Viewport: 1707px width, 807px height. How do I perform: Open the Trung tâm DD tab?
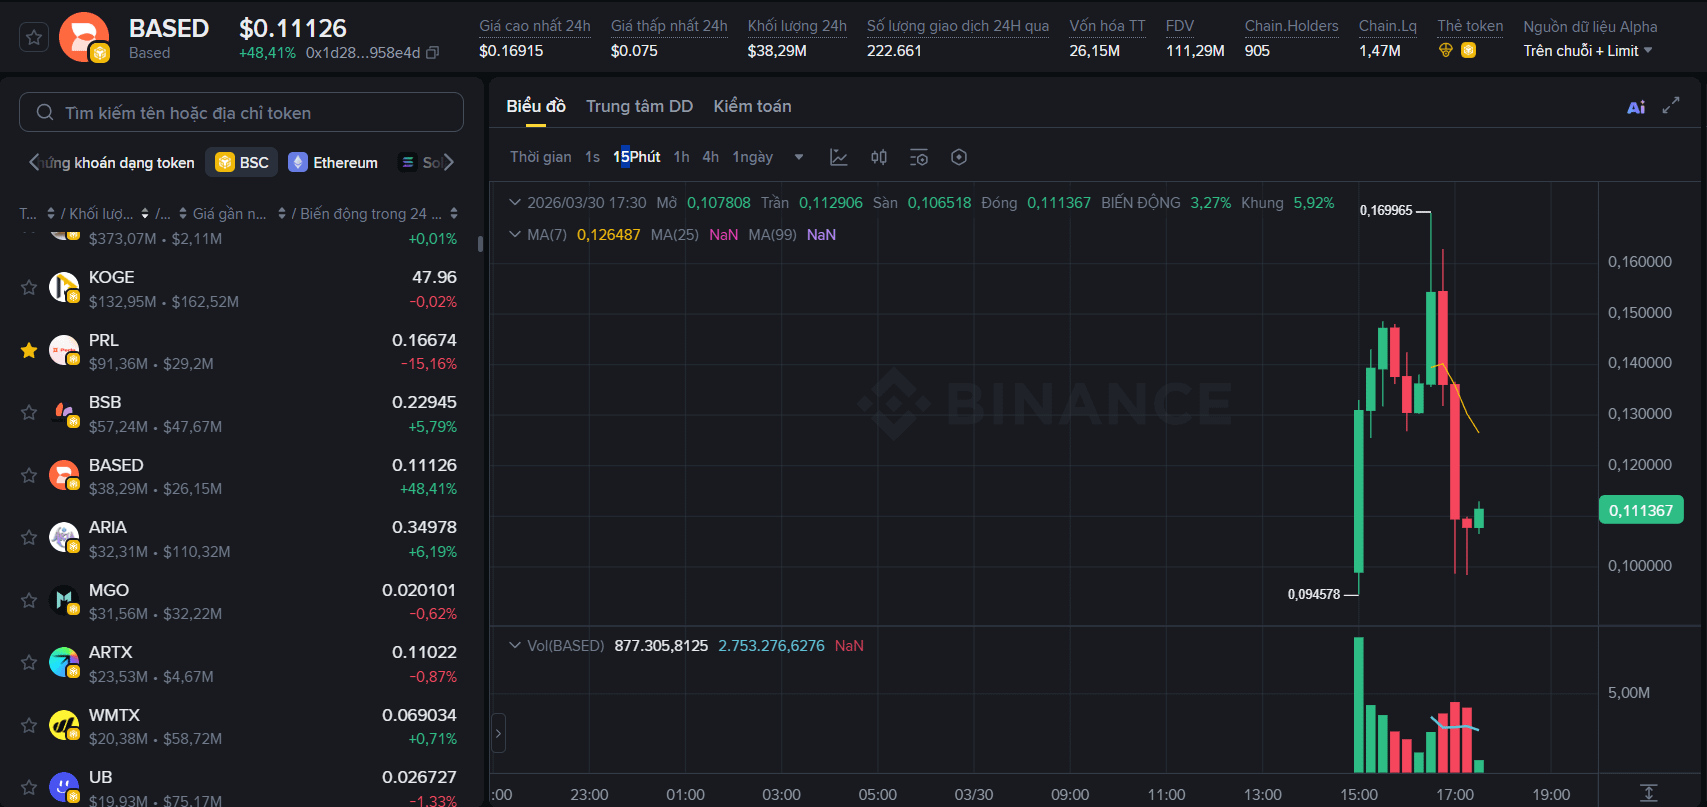pyautogui.click(x=639, y=106)
